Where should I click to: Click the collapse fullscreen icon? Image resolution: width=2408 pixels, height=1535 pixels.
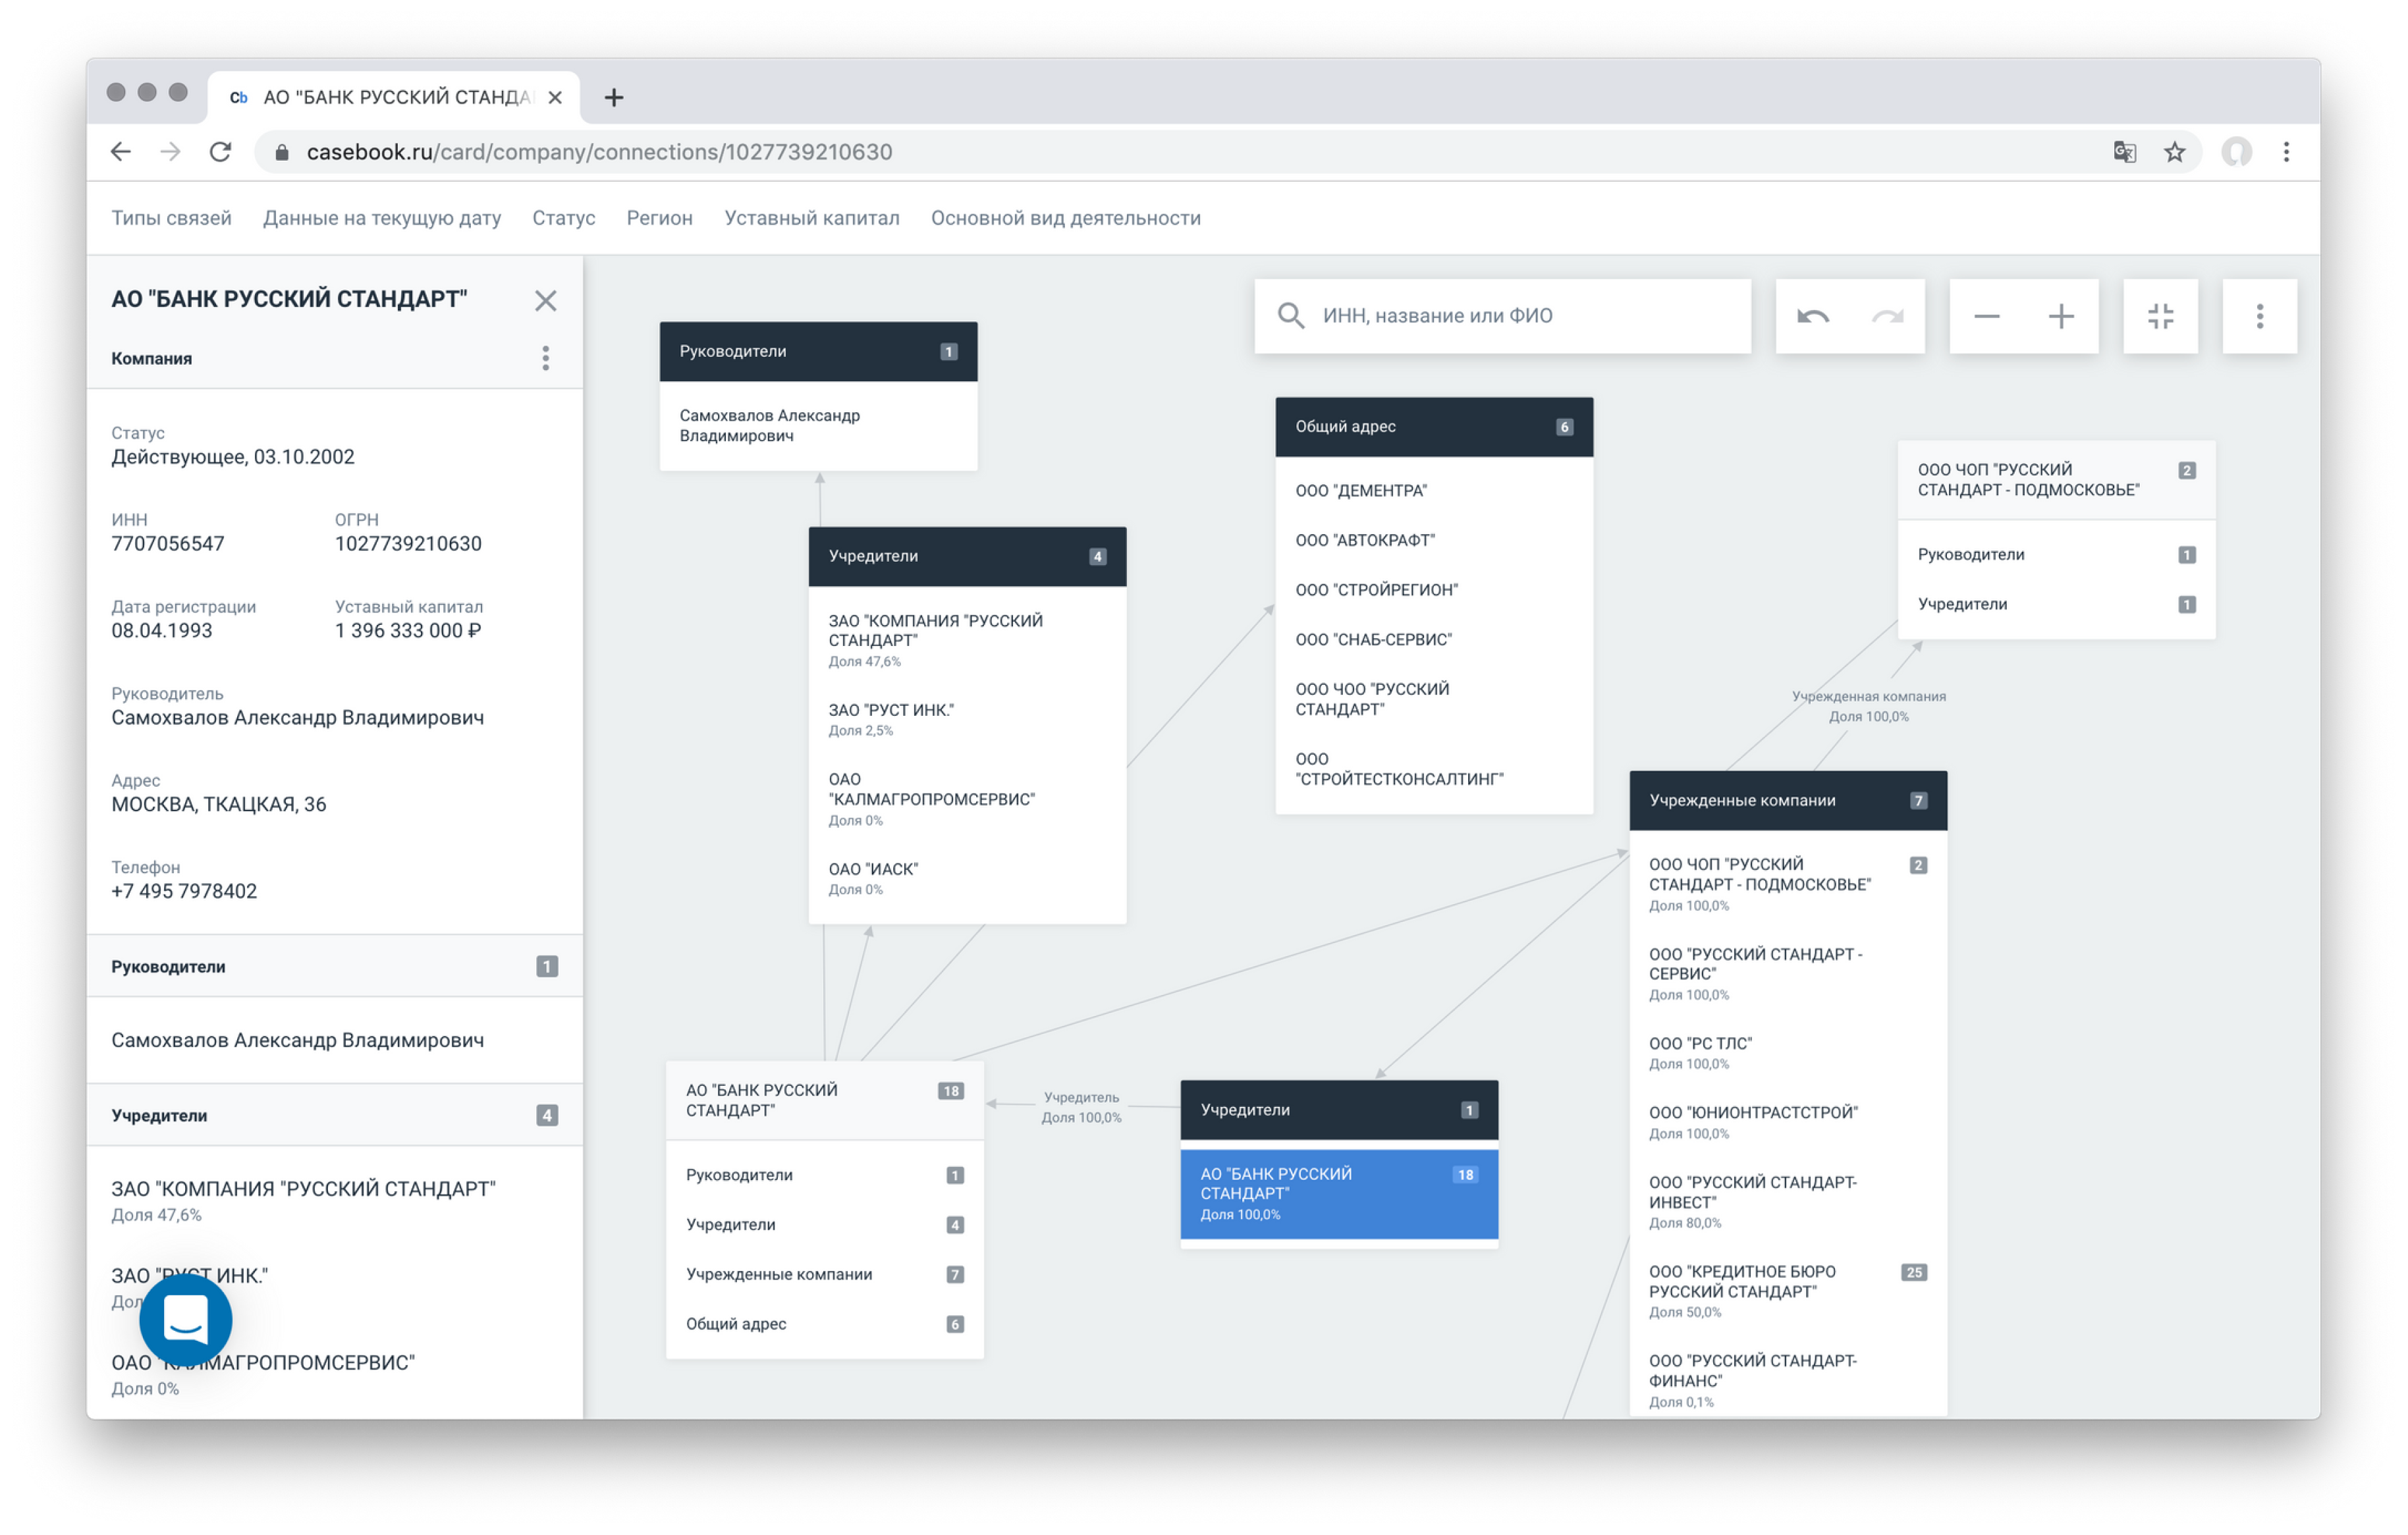coord(2160,317)
